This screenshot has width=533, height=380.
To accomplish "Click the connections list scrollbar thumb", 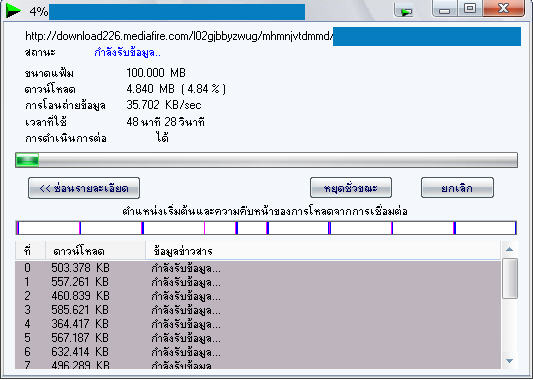I will point(510,278).
